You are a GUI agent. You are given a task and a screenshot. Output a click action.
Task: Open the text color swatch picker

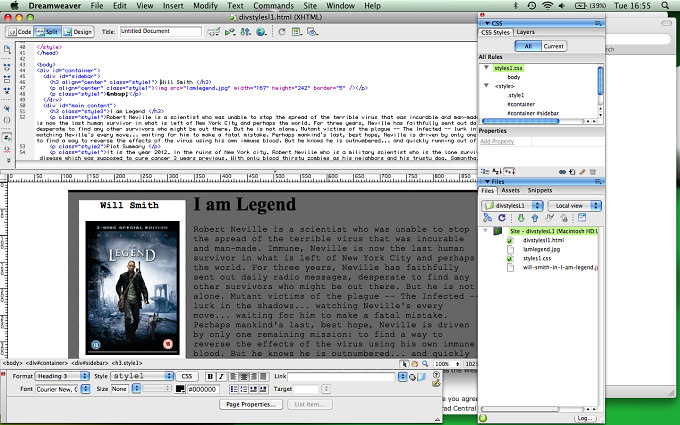[180, 389]
